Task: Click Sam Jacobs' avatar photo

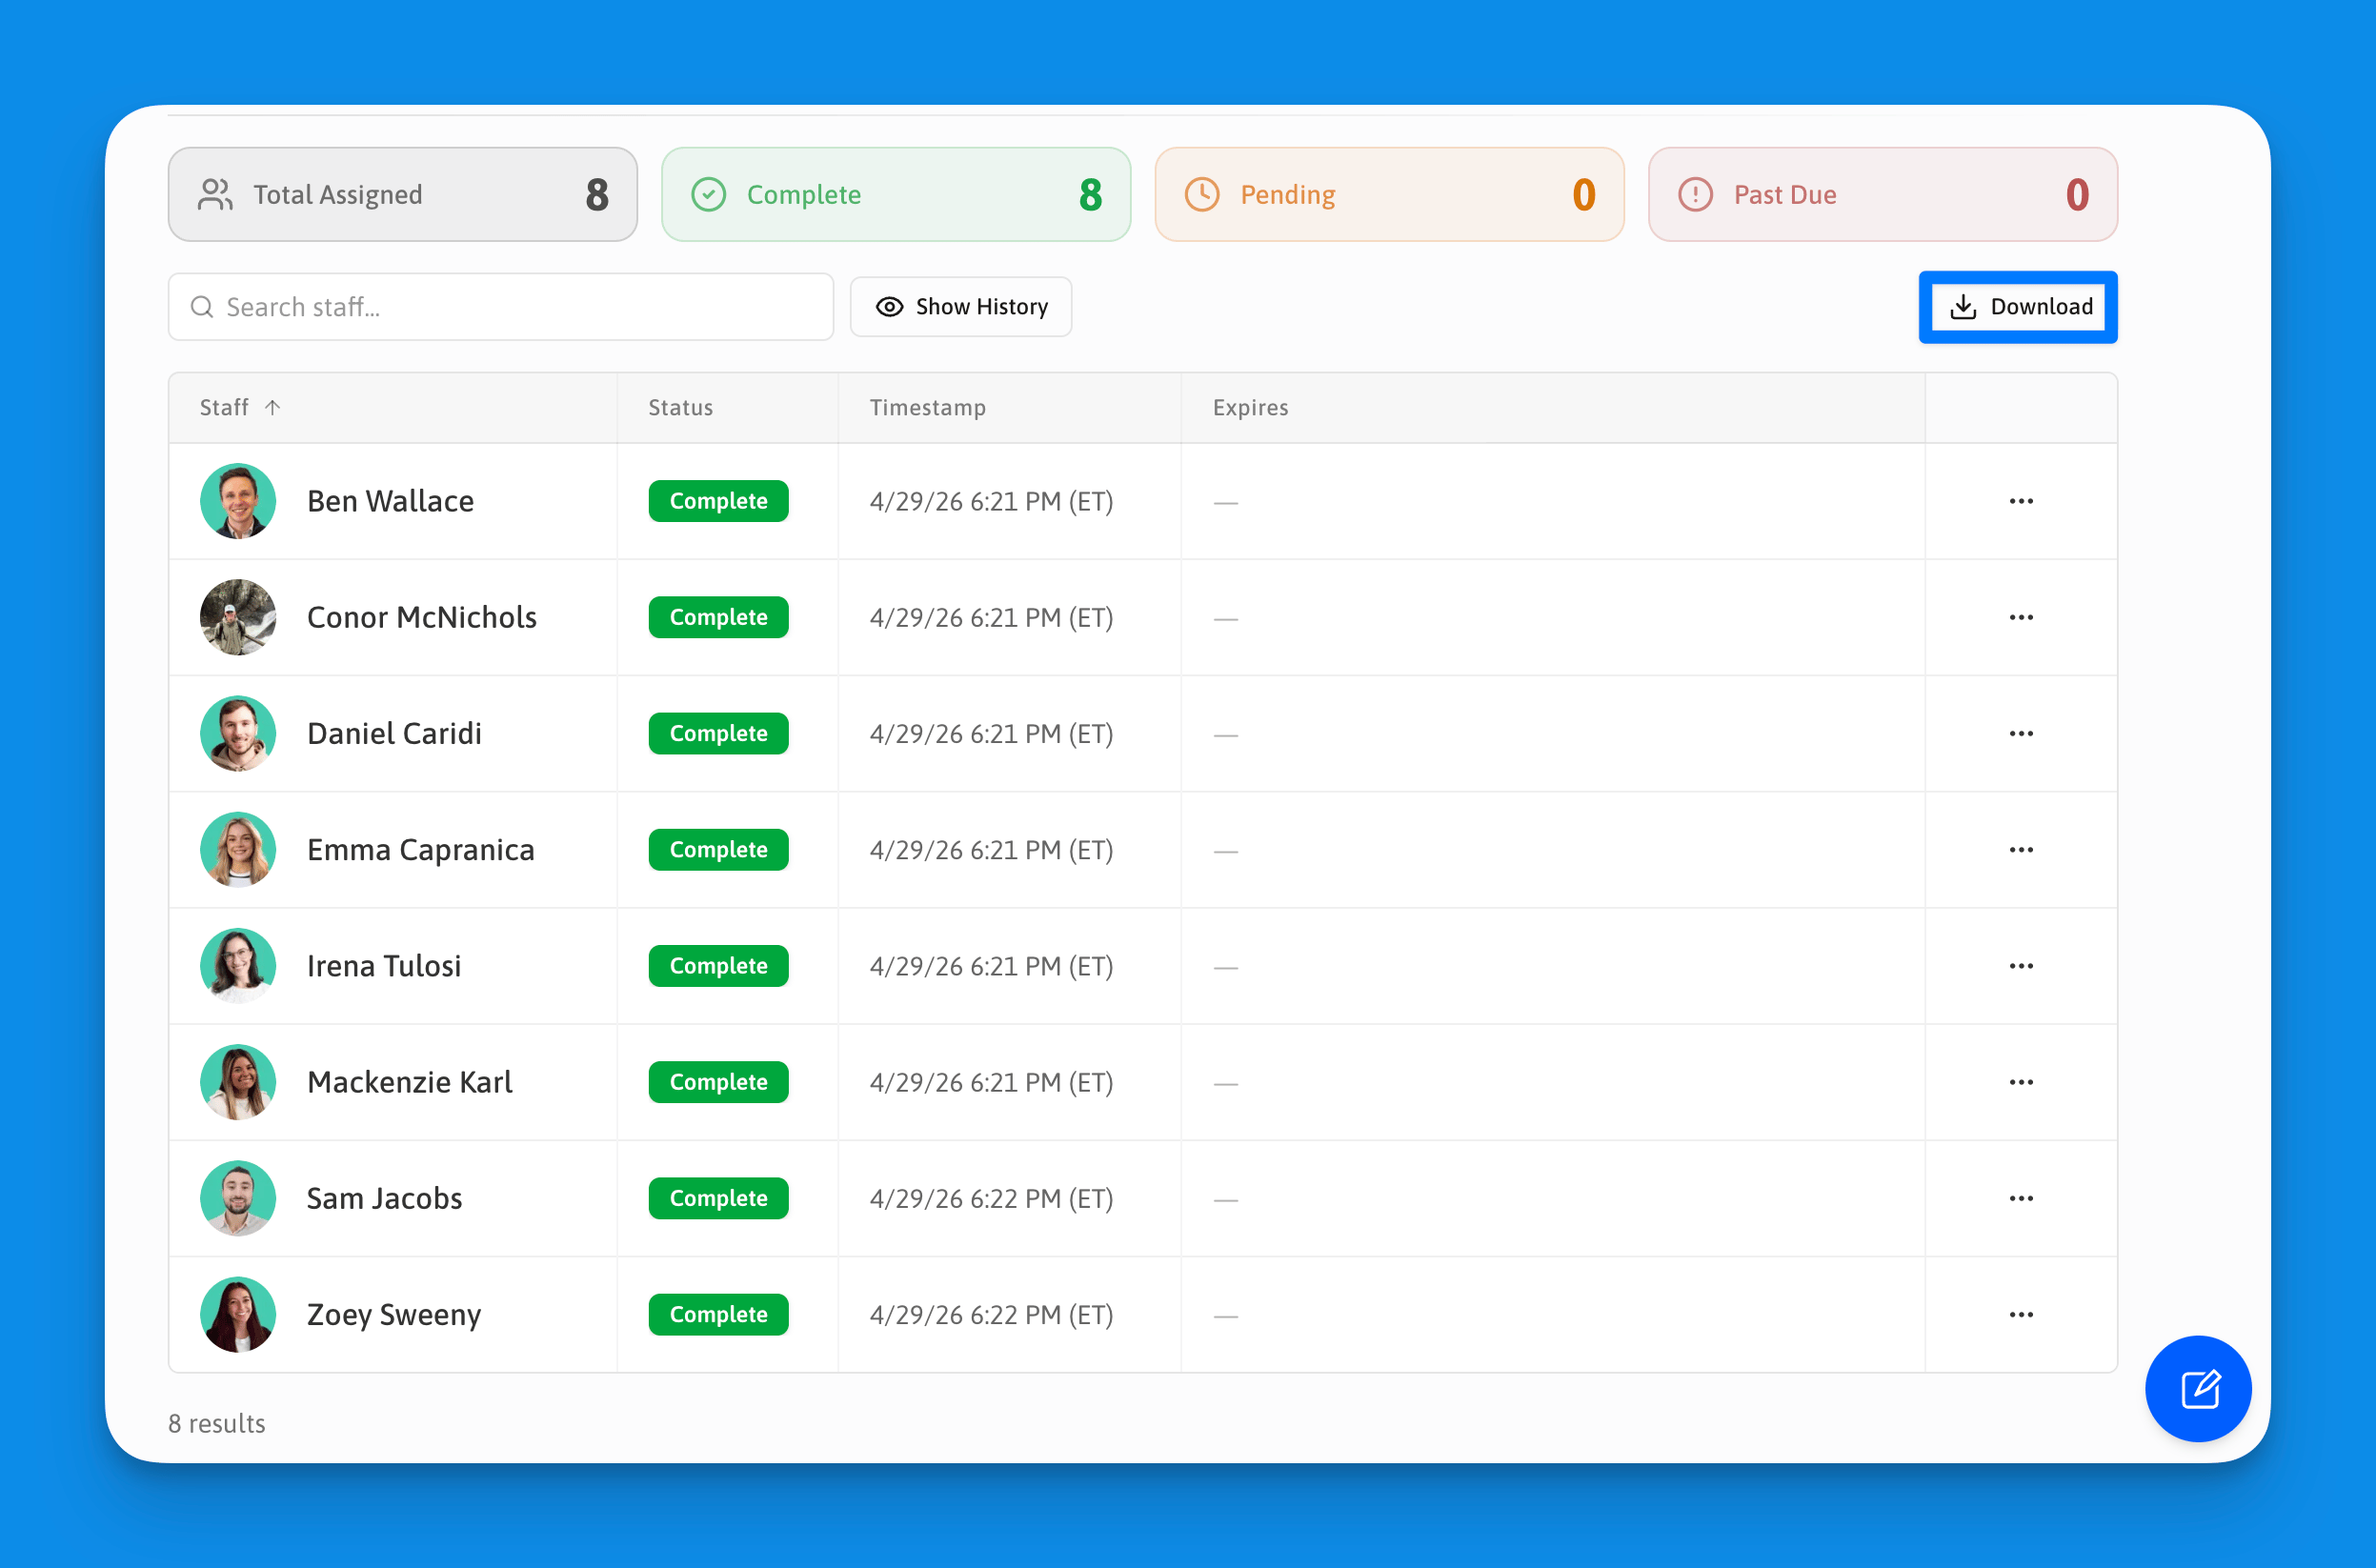Action: tap(238, 1198)
